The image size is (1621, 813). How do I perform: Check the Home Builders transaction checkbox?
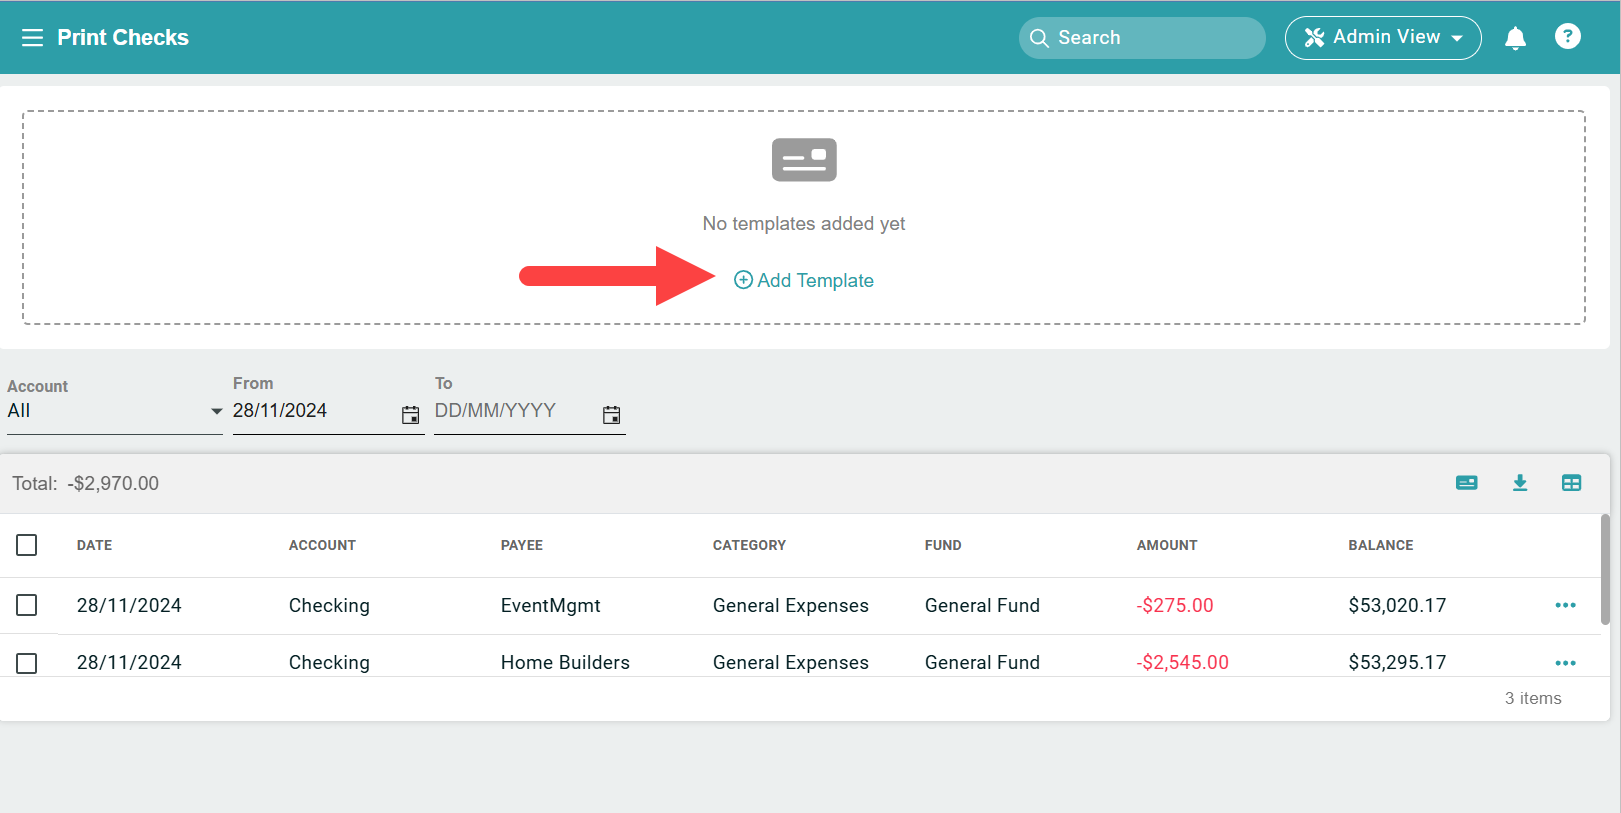pos(27,663)
